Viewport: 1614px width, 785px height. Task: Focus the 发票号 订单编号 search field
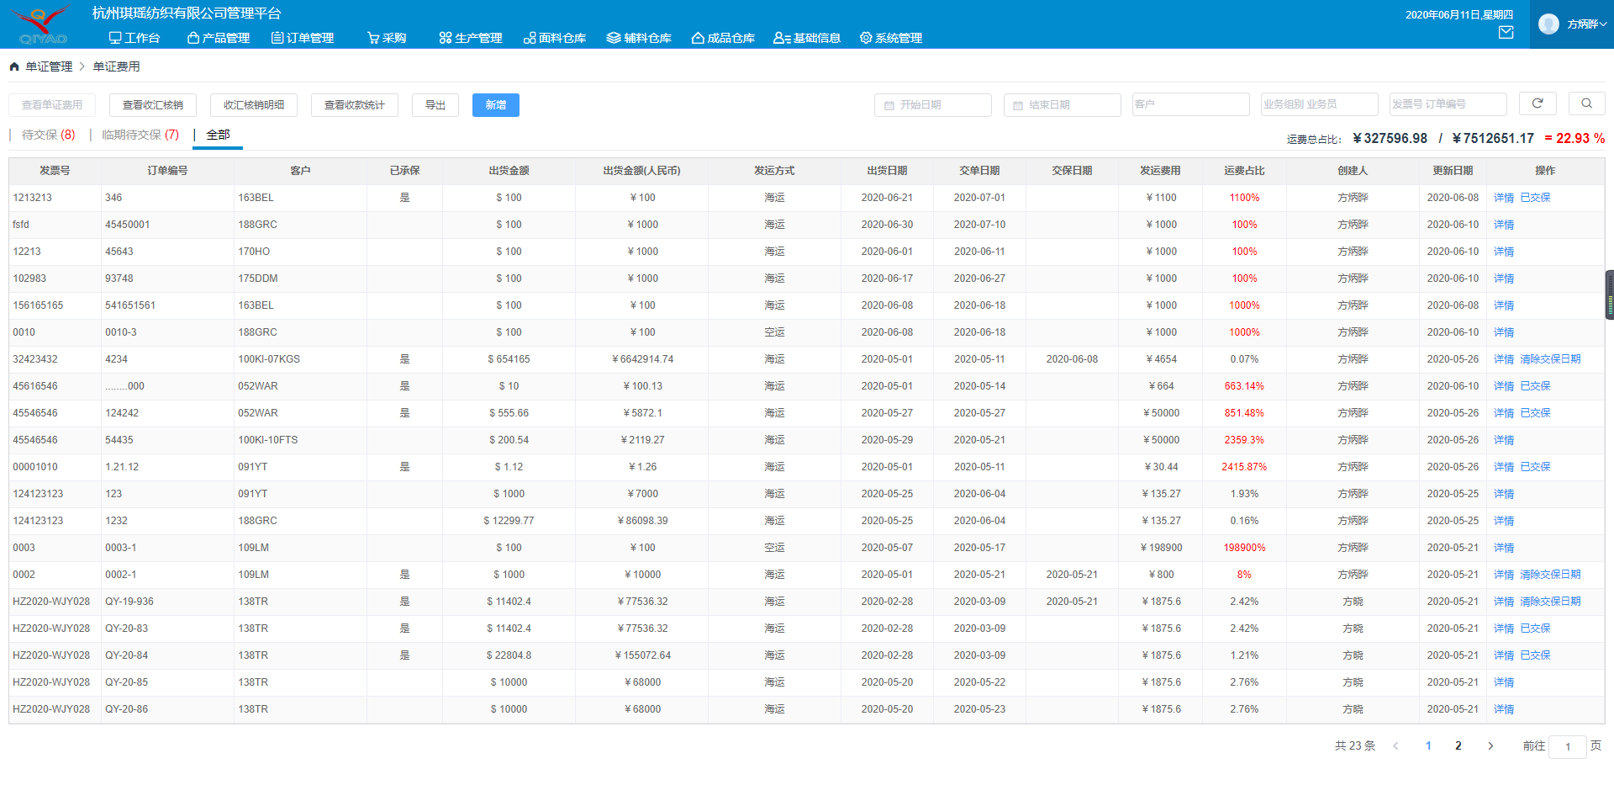point(1448,105)
